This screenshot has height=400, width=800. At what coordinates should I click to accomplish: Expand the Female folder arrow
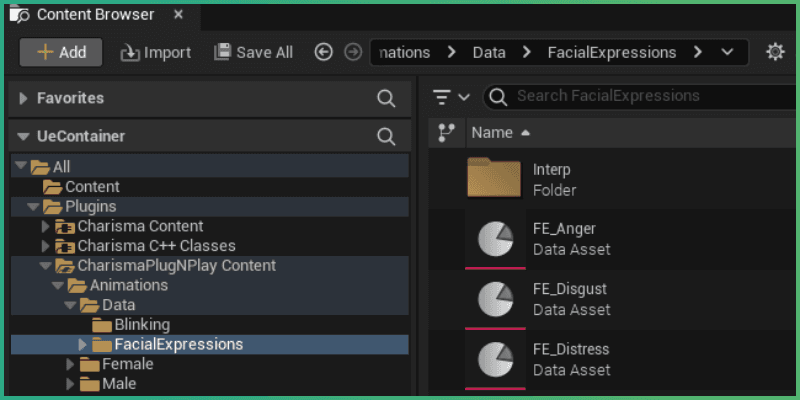click(70, 364)
